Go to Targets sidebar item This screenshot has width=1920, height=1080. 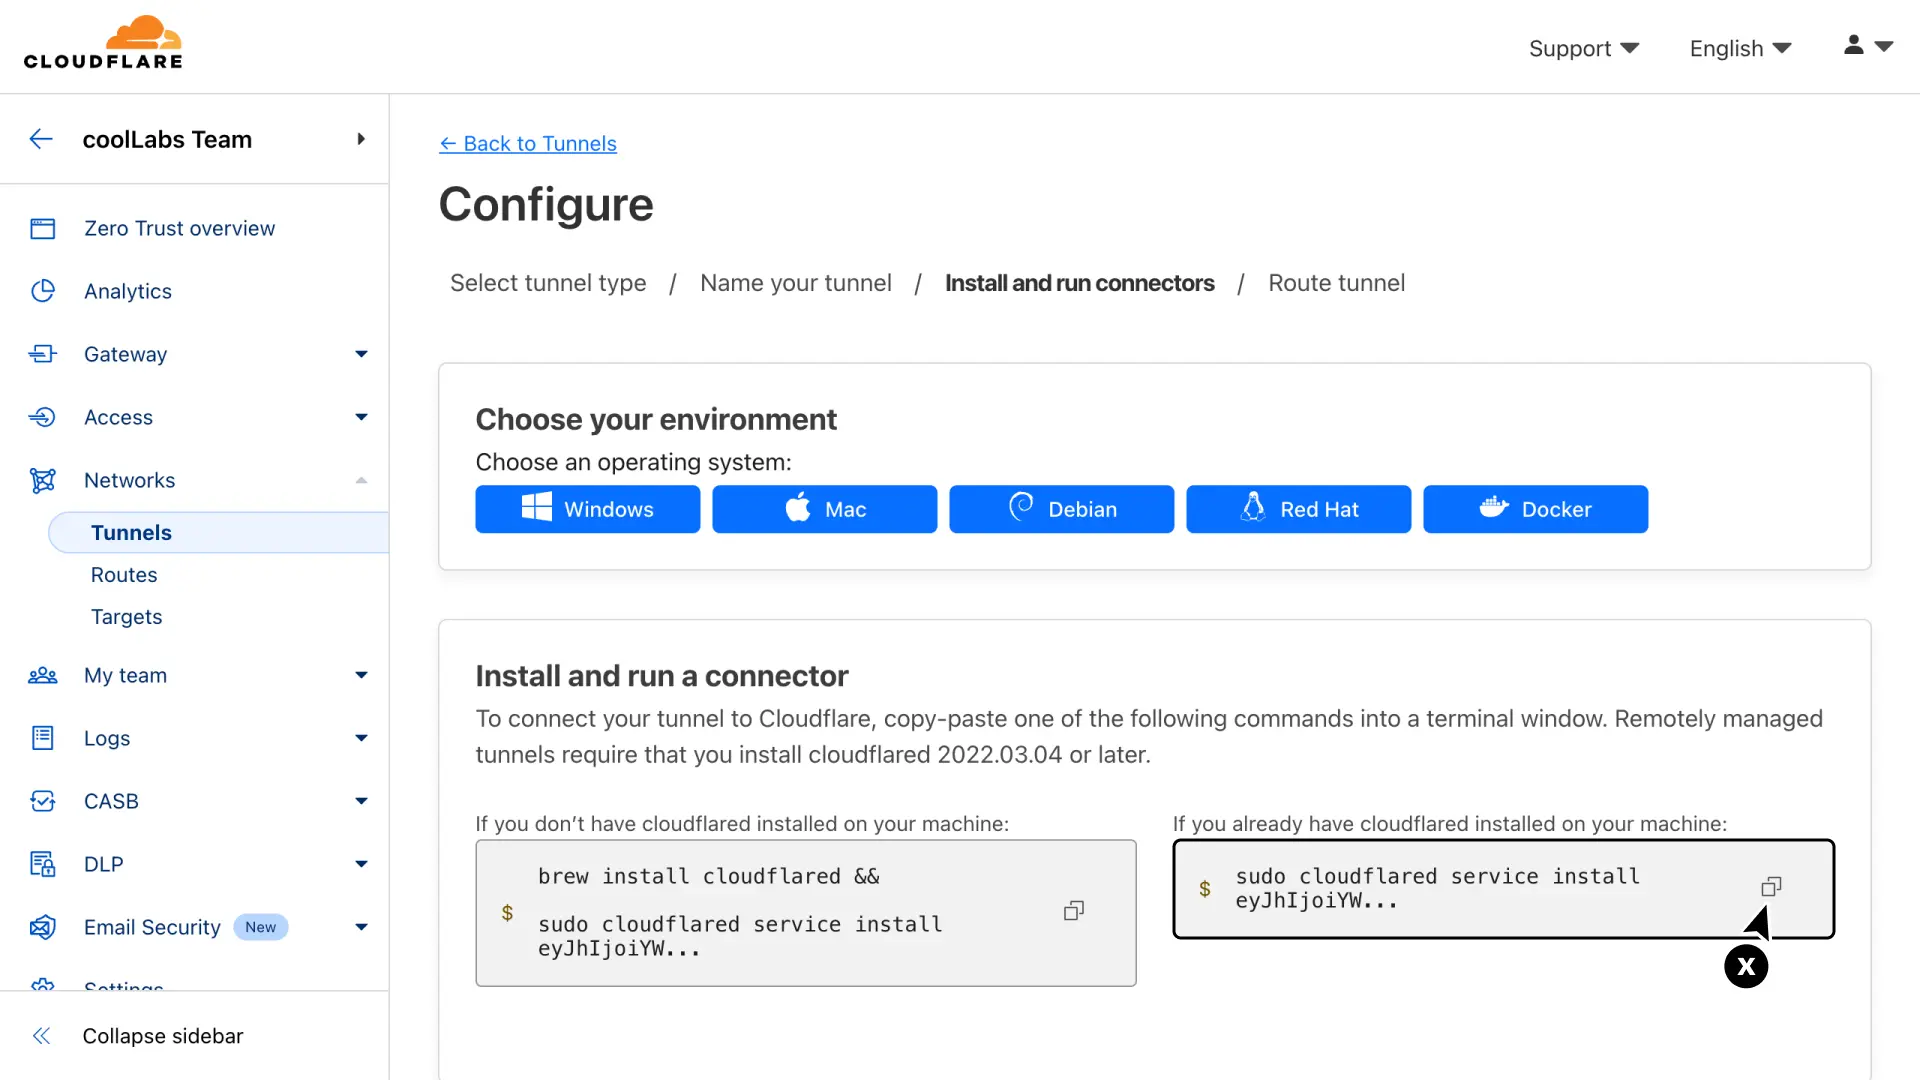[x=126, y=617]
